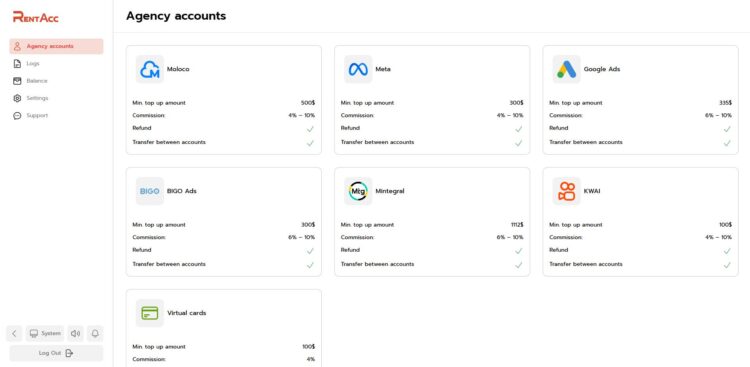Viewport: 750px width, 367px height.
Task: Click the Support chat bubble icon
Action: pyautogui.click(x=17, y=115)
